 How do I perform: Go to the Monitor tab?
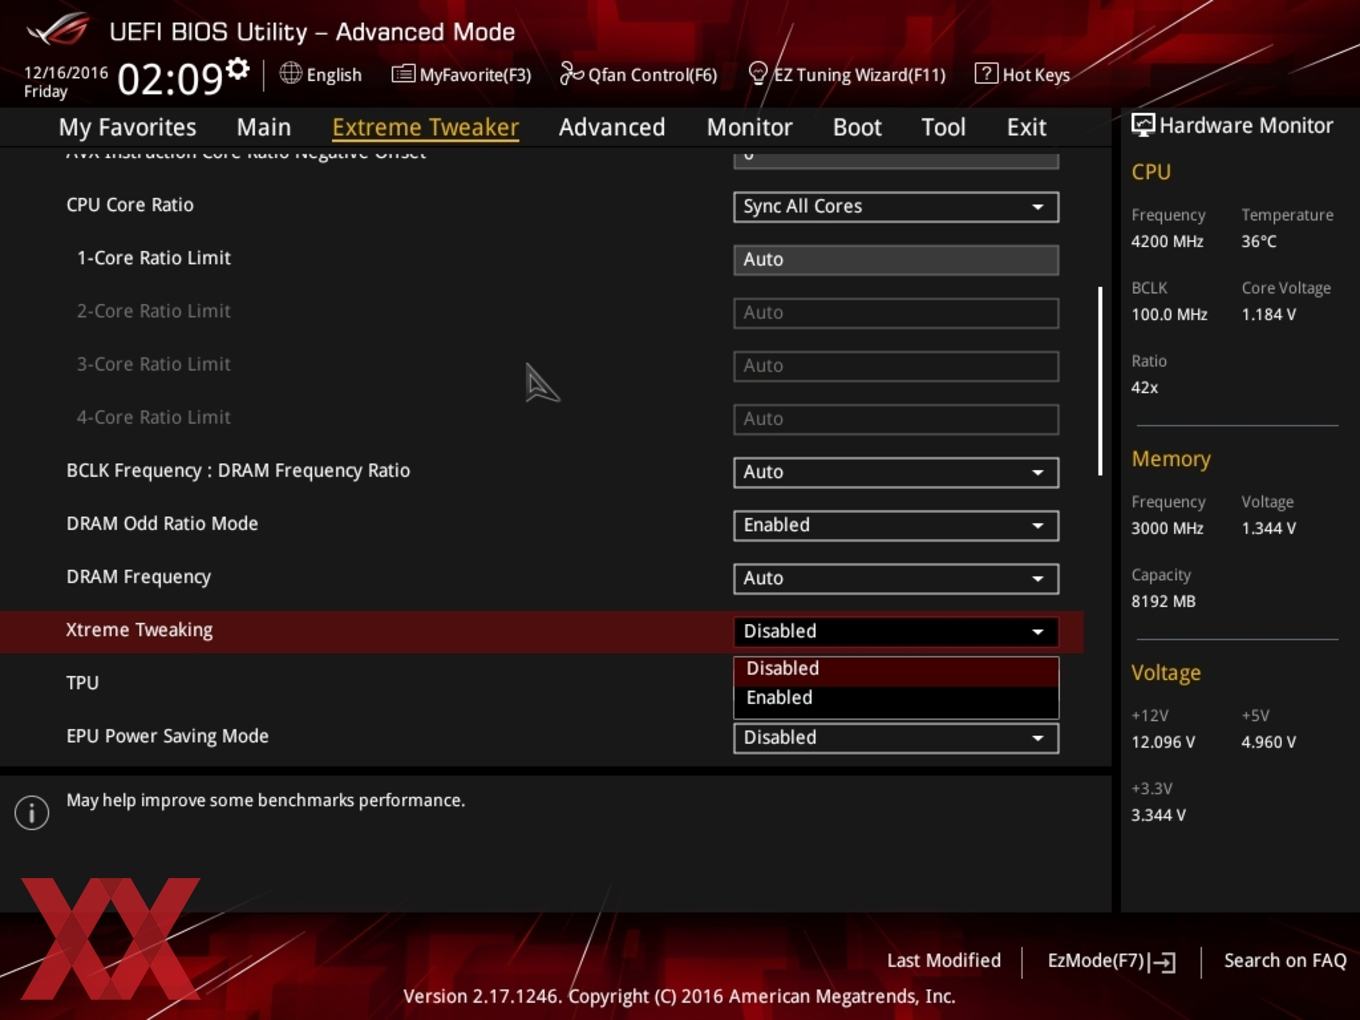click(x=749, y=127)
